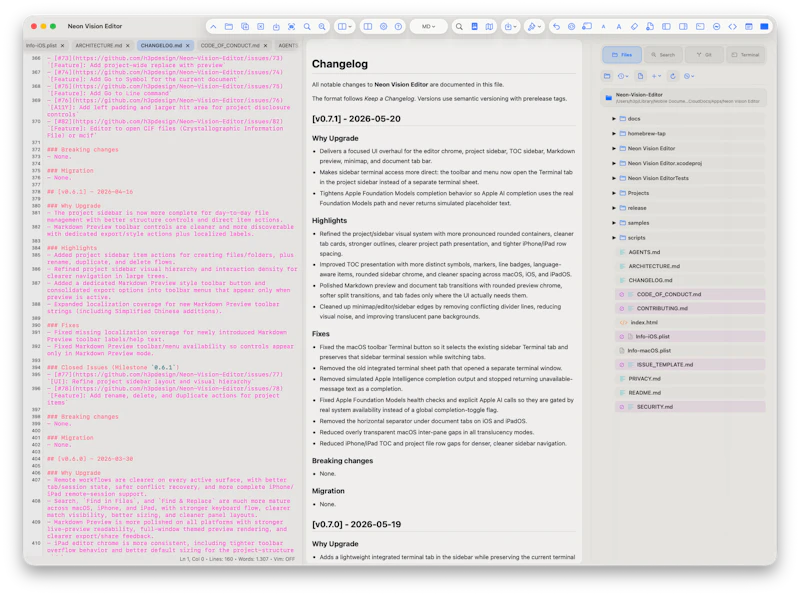
Task: Decrease font size with the small A icon
Action: [x=604, y=27]
